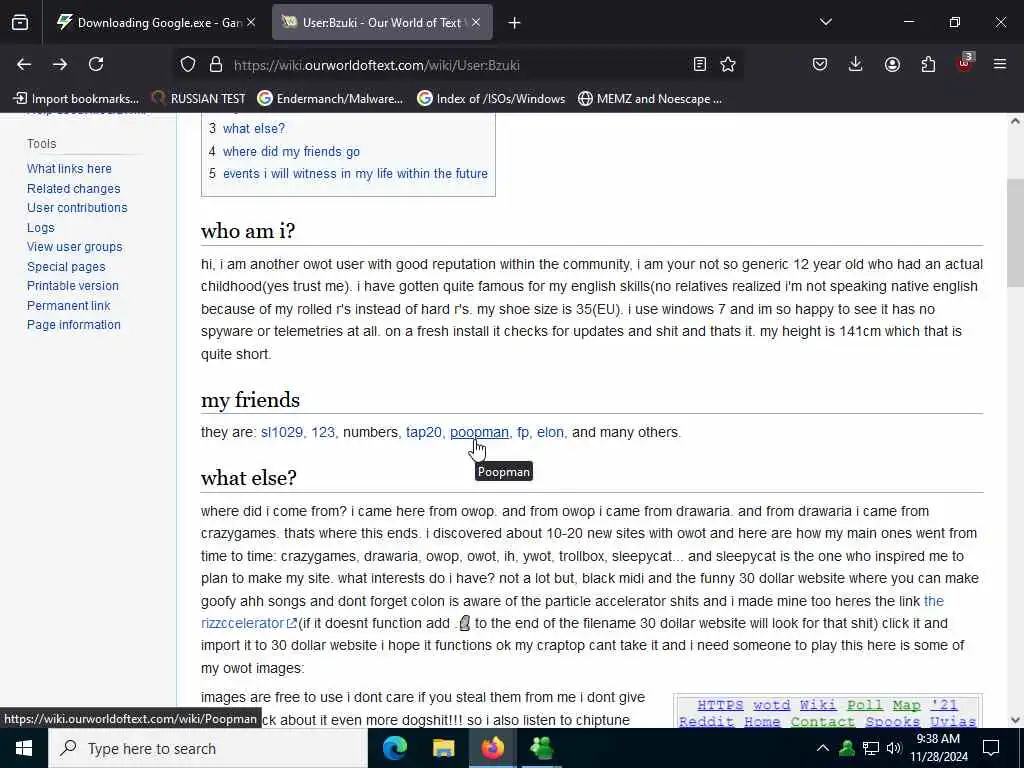The height and width of the screenshot is (768, 1024).
Task: Open friend link elon
Action: 550,432
